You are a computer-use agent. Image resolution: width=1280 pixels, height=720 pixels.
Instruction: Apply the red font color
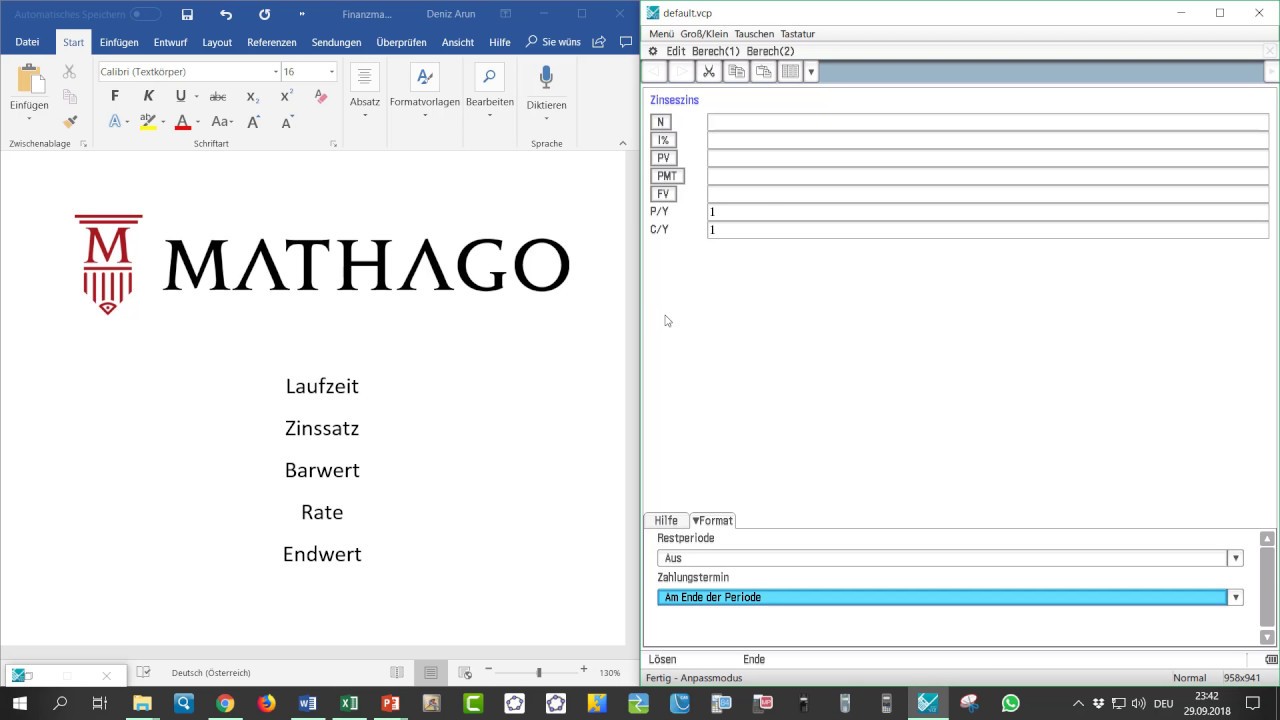pyautogui.click(x=182, y=122)
